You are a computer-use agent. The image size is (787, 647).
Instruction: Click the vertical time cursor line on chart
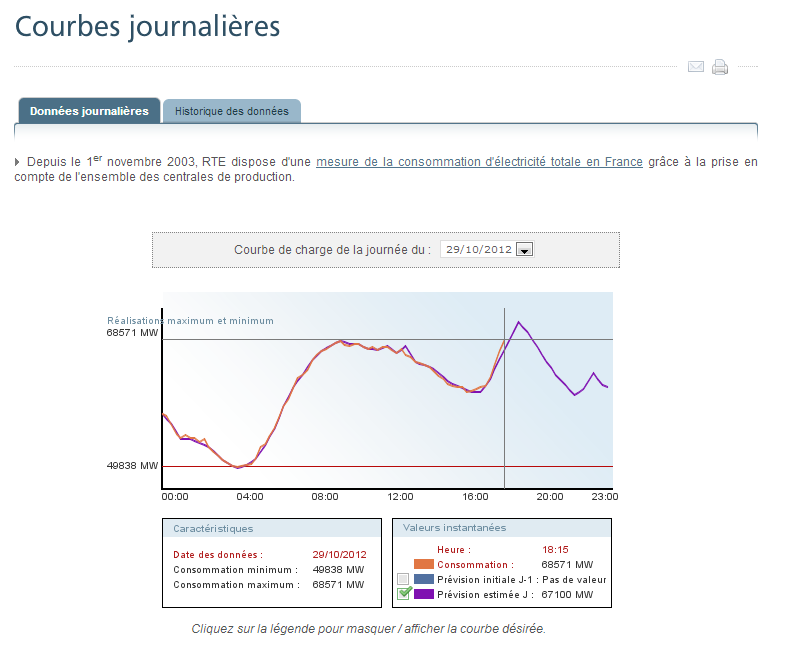[x=504, y=398]
